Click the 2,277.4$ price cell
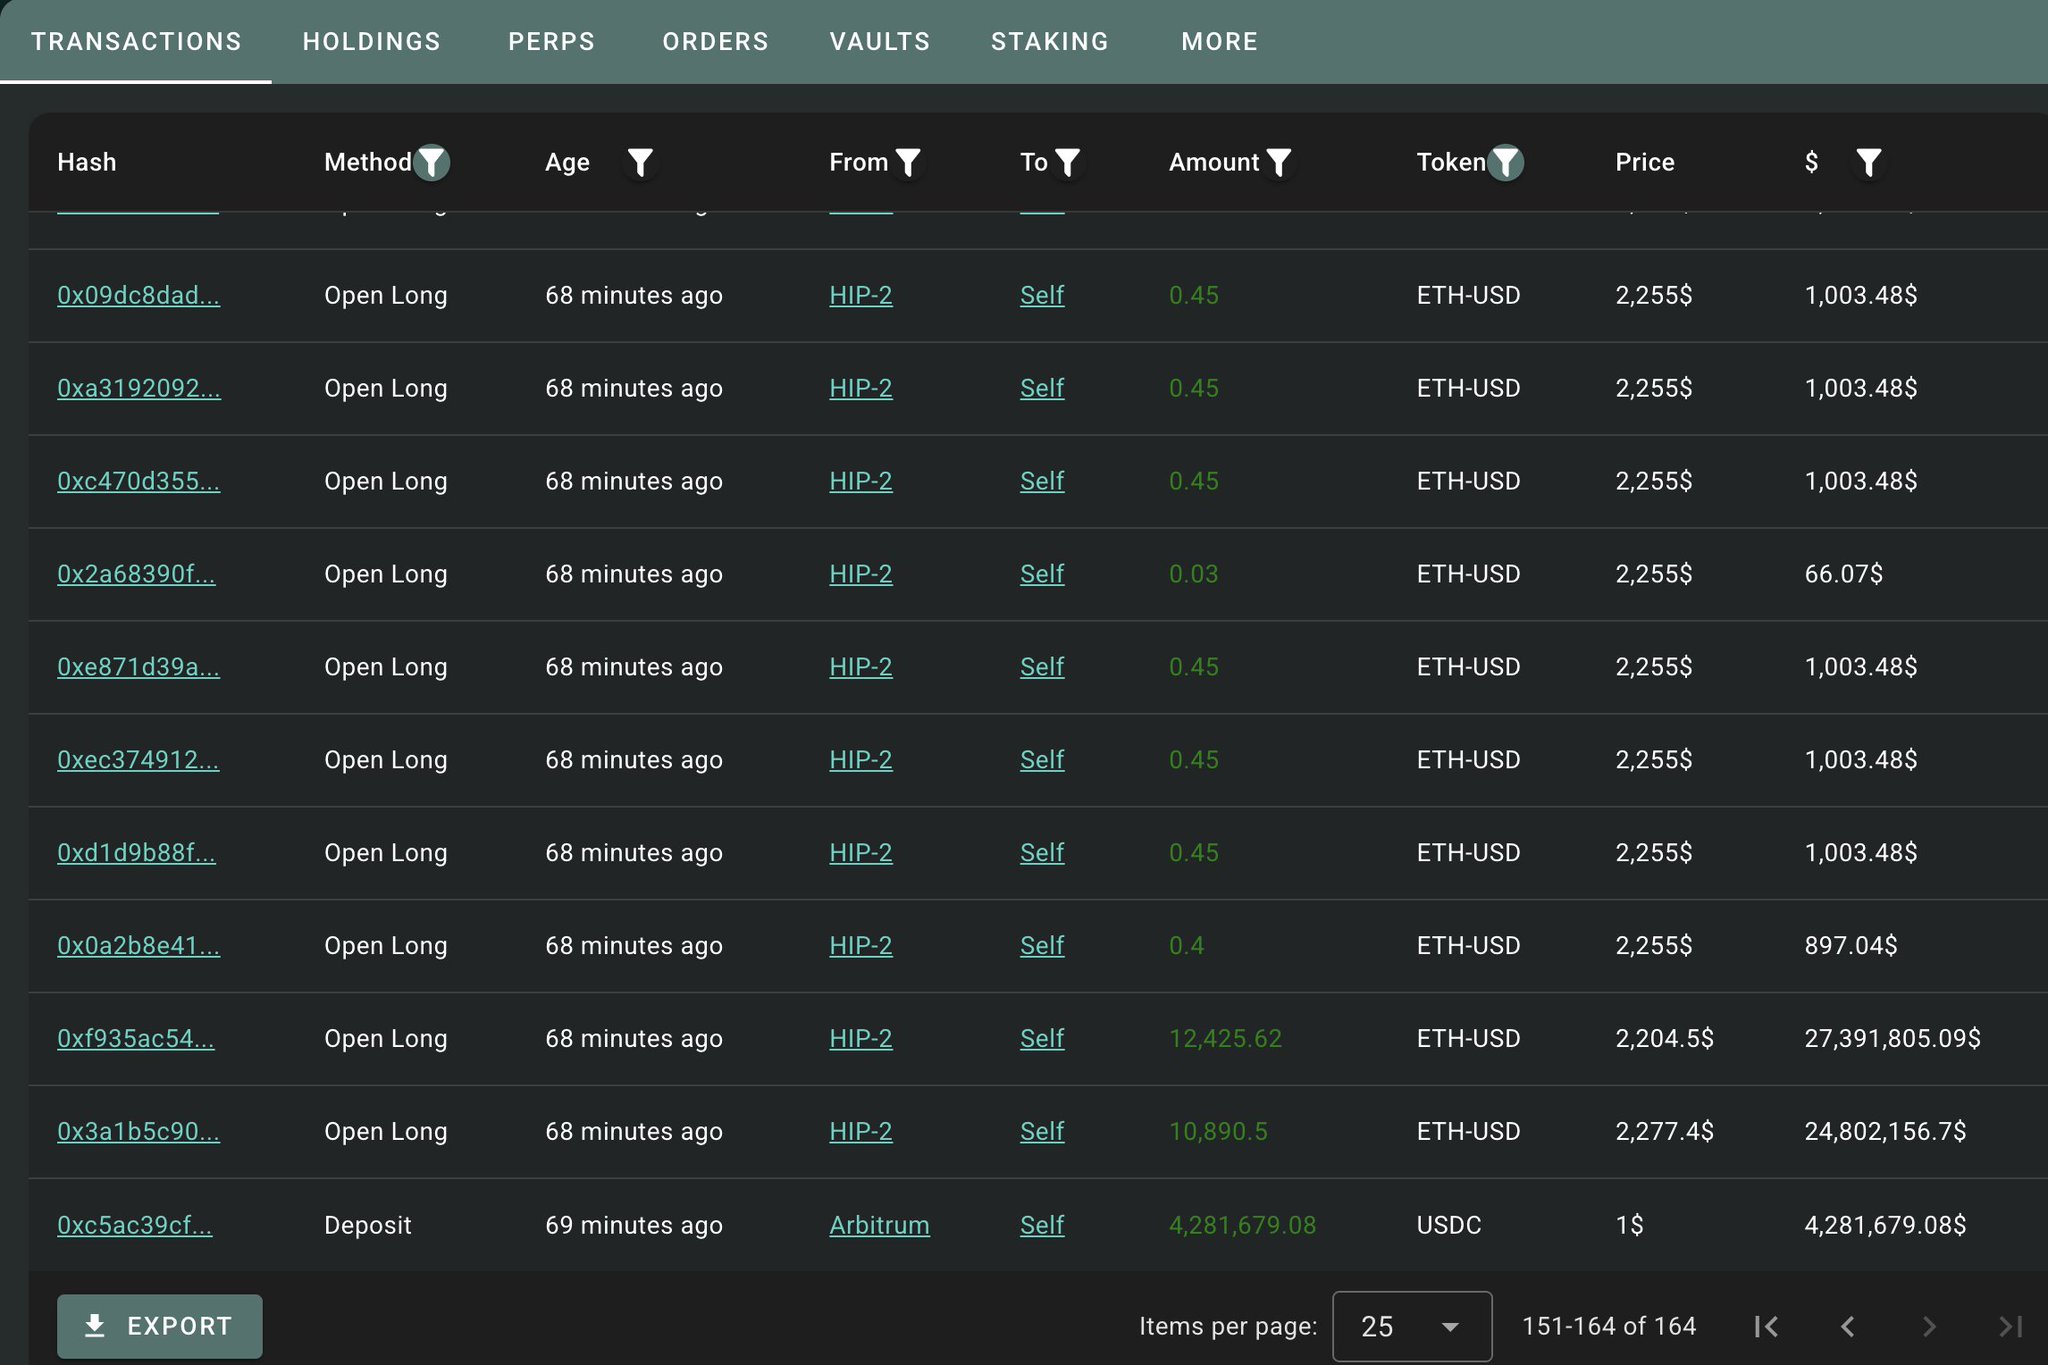The height and width of the screenshot is (1365, 2048). click(1665, 1132)
